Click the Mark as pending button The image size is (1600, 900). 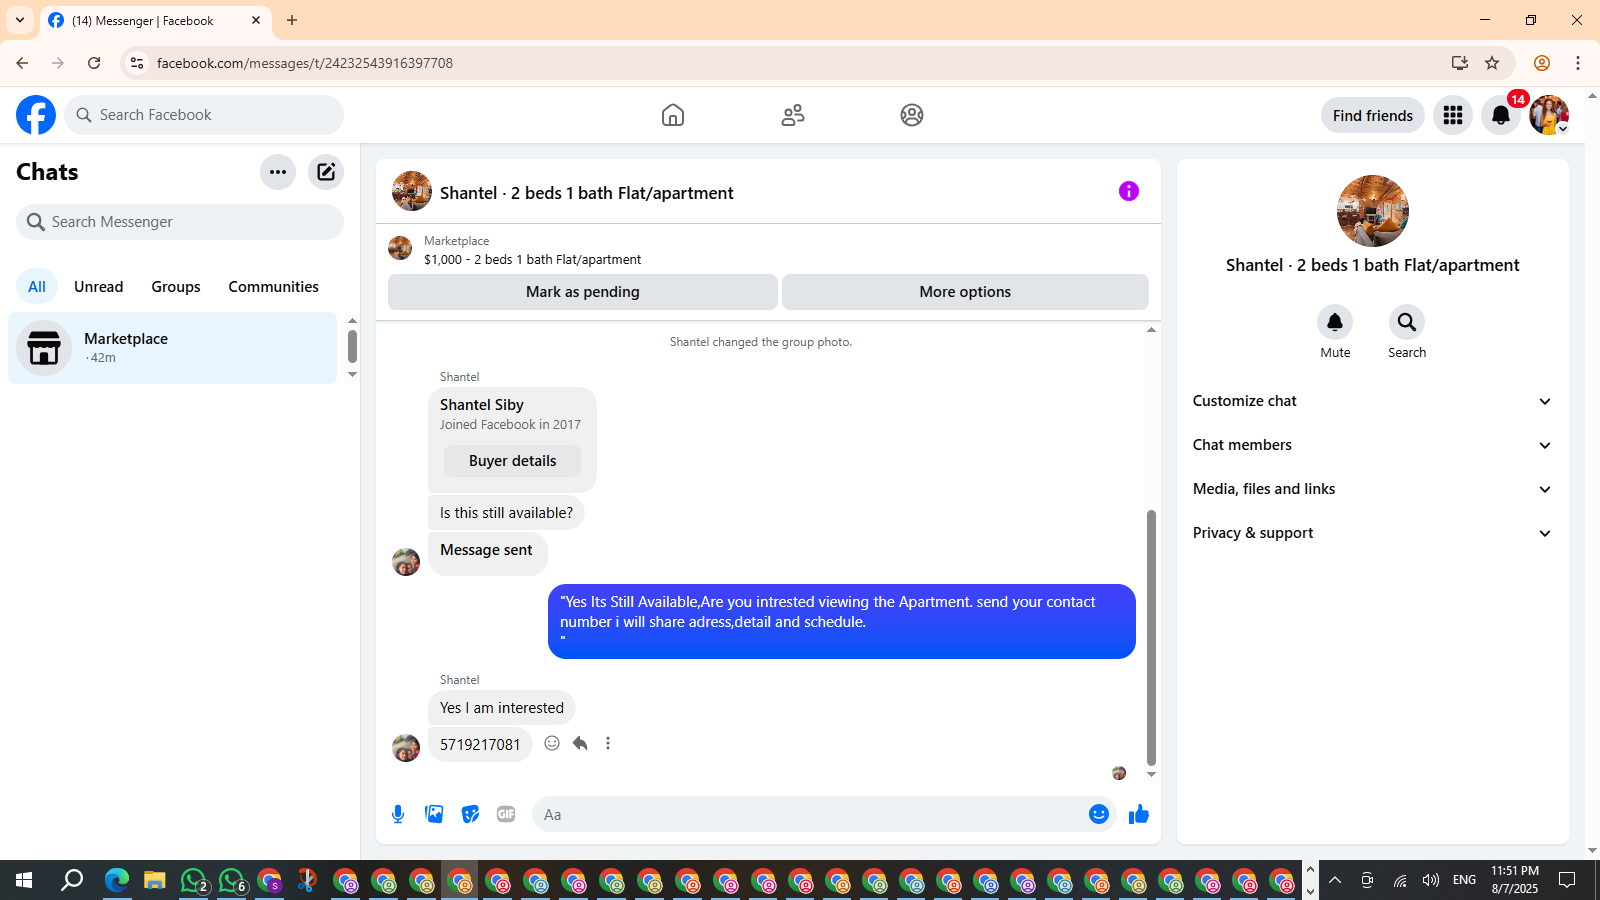coord(583,292)
